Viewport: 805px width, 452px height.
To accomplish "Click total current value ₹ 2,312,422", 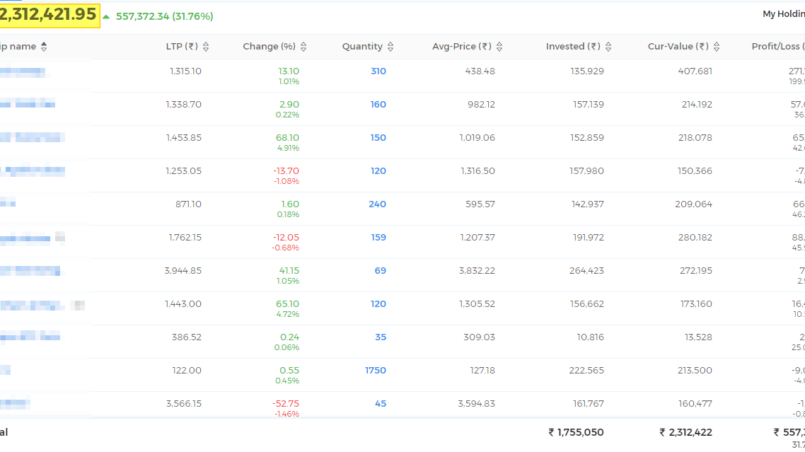I will [x=686, y=432].
